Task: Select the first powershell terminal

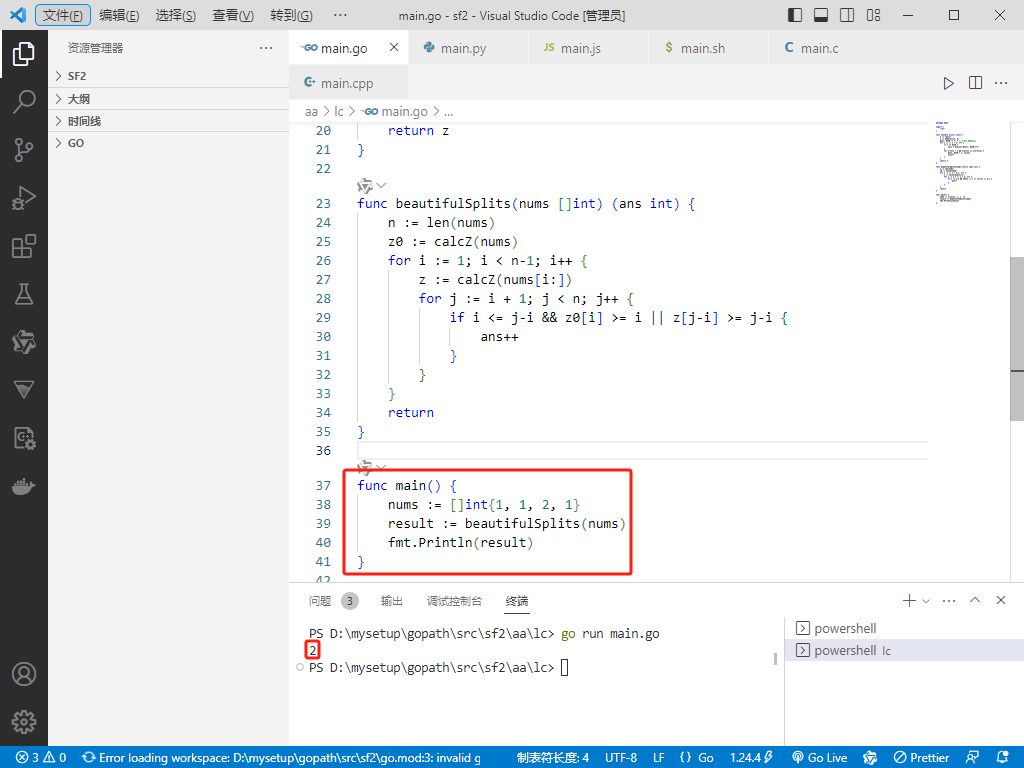Action: [904, 628]
